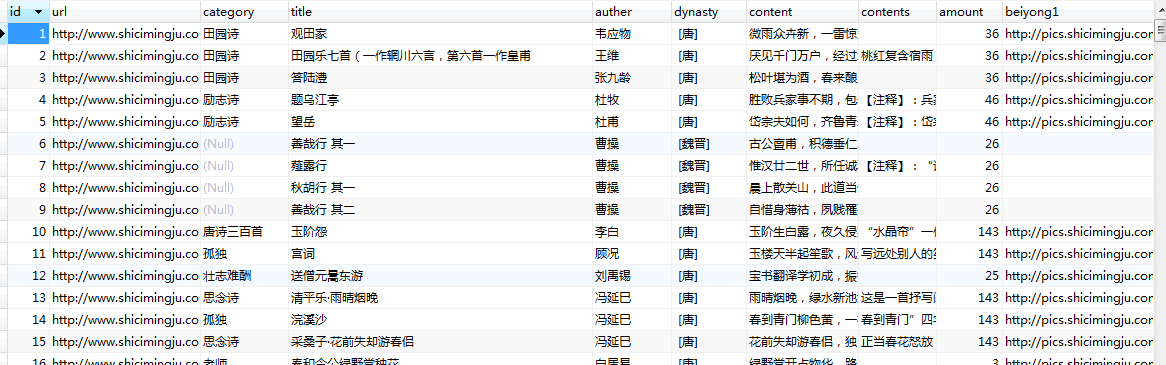Select the title cell 答陆澧
This screenshot has height=365, width=1166.
[441, 77]
